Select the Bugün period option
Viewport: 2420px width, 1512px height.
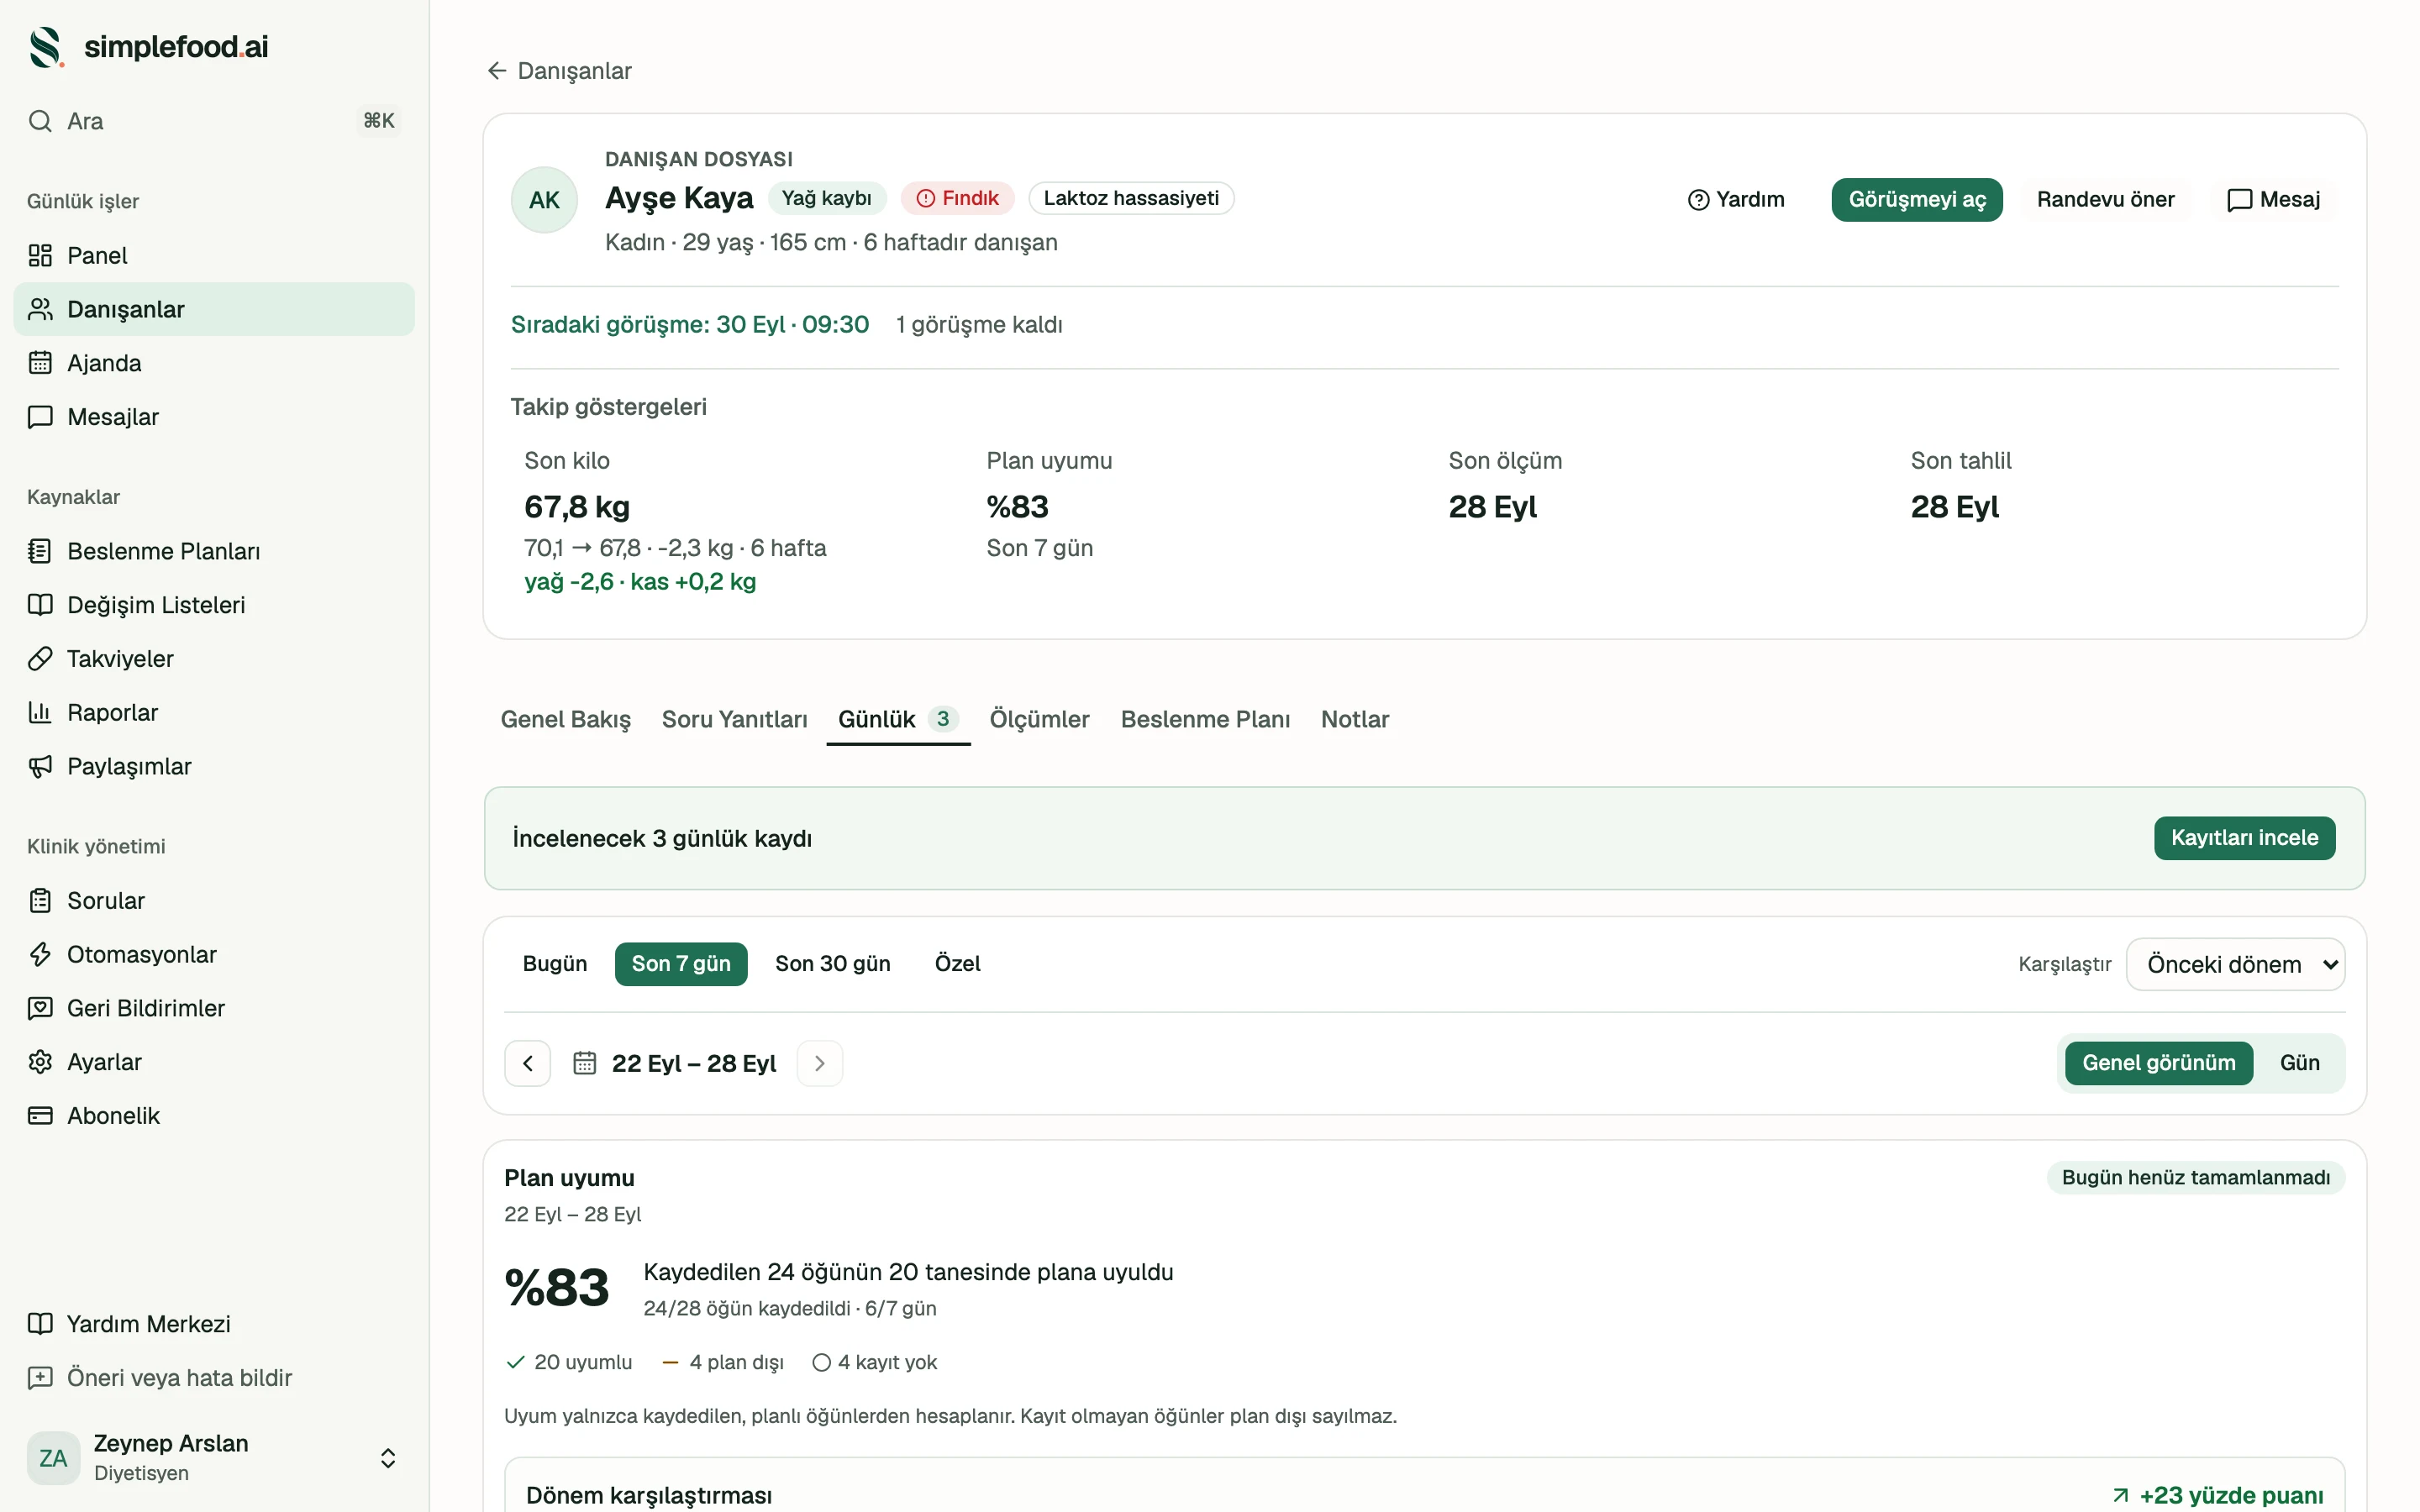pyautogui.click(x=555, y=964)
